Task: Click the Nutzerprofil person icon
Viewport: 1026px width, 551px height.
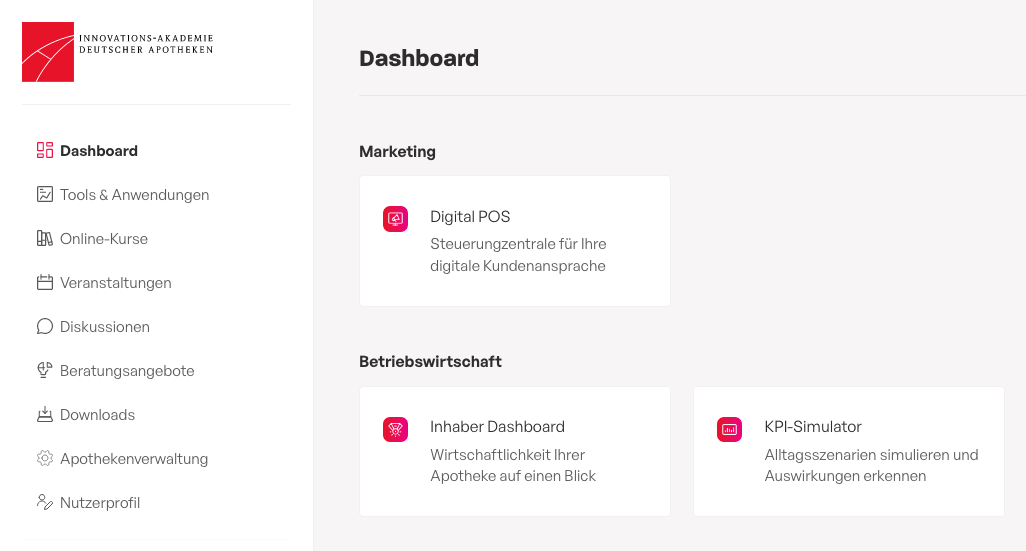Action: point(44,502)
